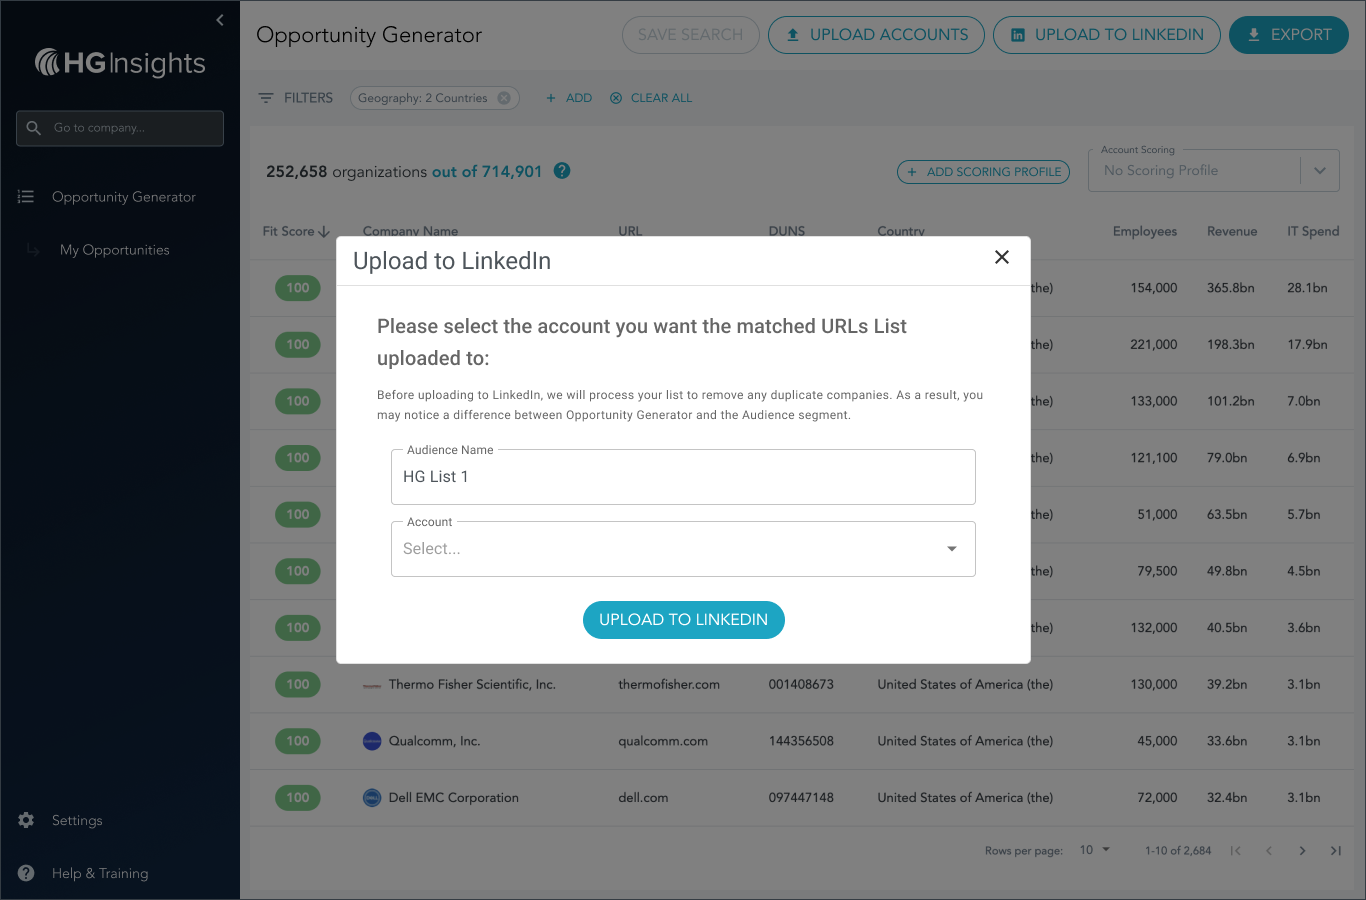This screenshot has height=900, width=1366.
Task: Open Opportunity Generator in the sidebar
Action: [x=123, y=197]
